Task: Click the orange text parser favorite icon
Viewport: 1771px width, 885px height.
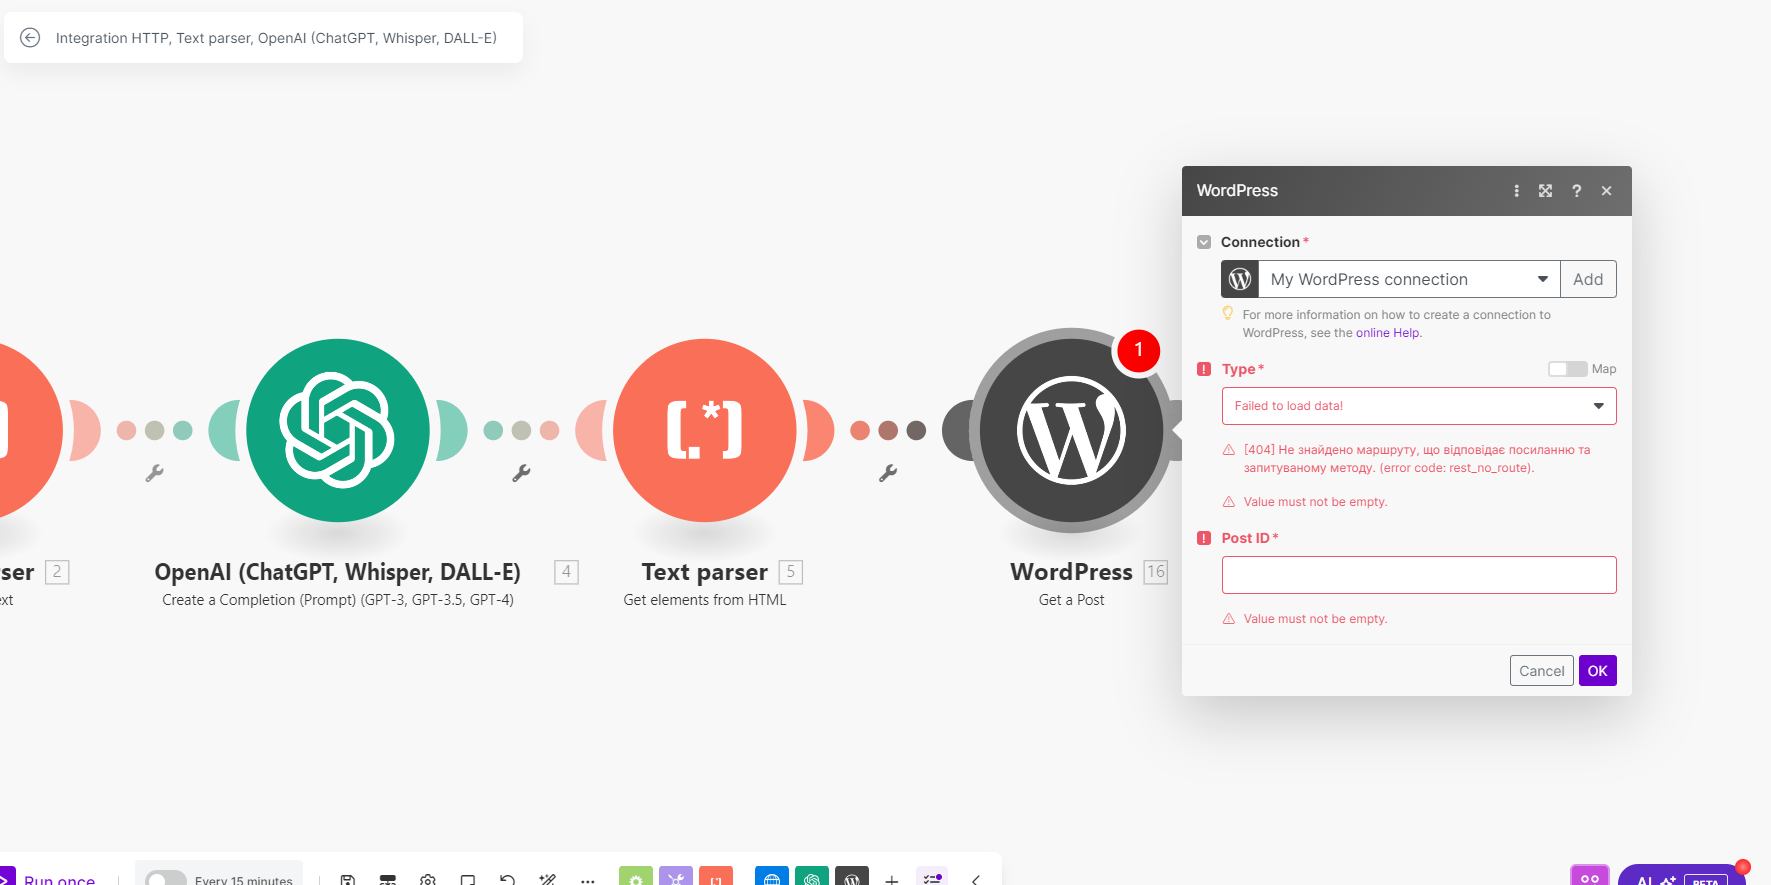Action: pos(716,876)
